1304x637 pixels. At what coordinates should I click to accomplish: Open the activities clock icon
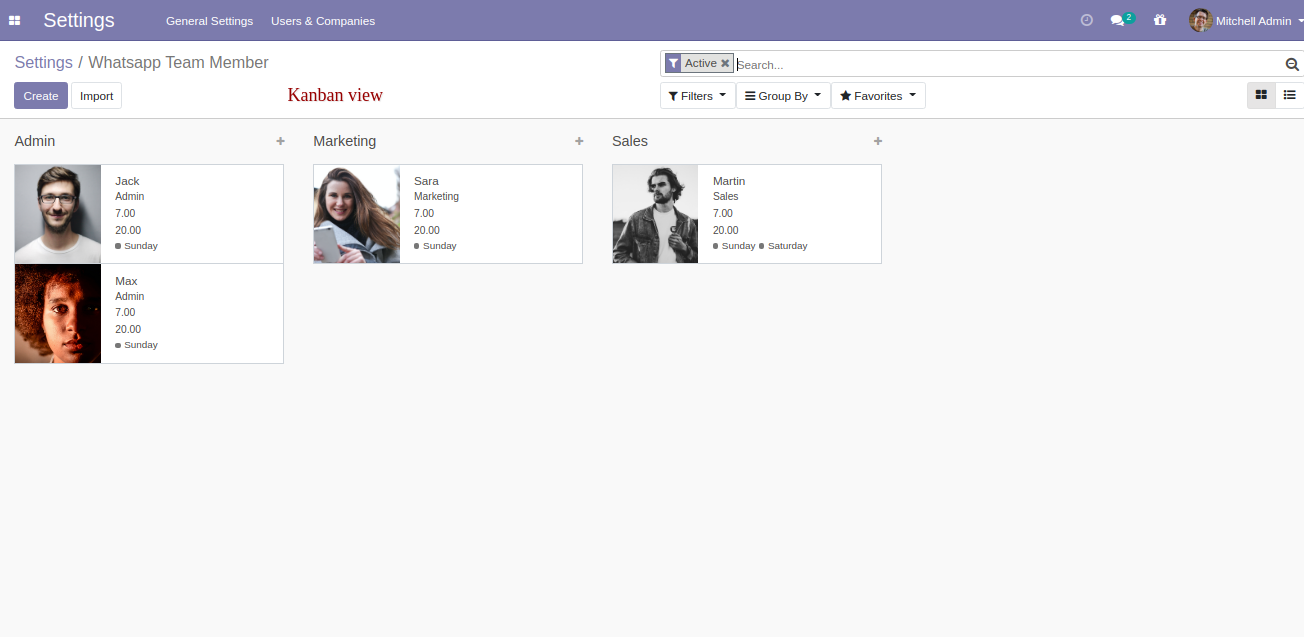point(1087,20)
